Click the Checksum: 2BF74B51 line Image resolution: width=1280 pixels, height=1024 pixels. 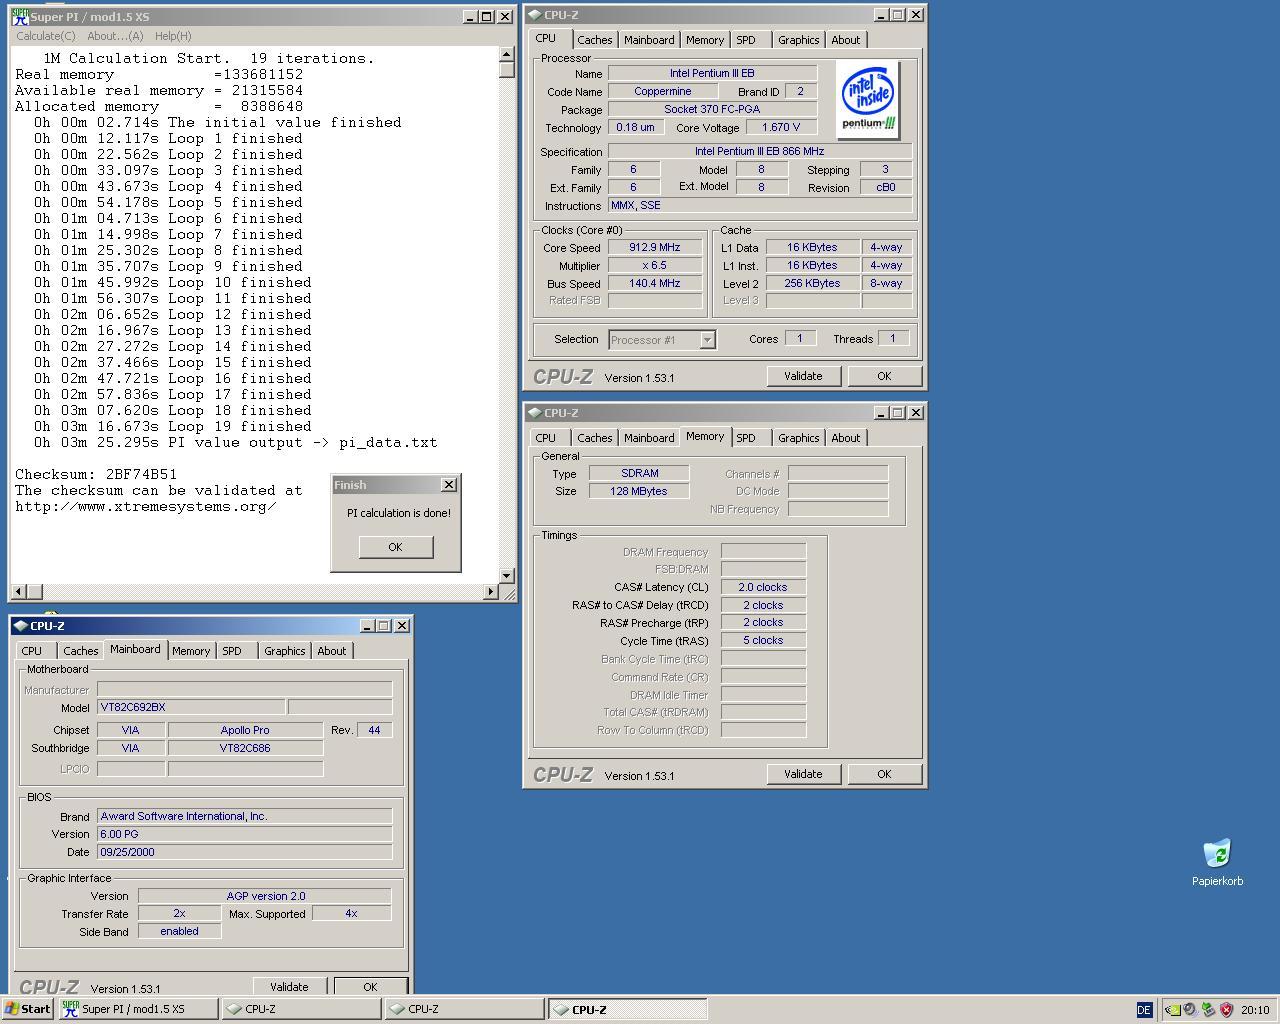96,474
